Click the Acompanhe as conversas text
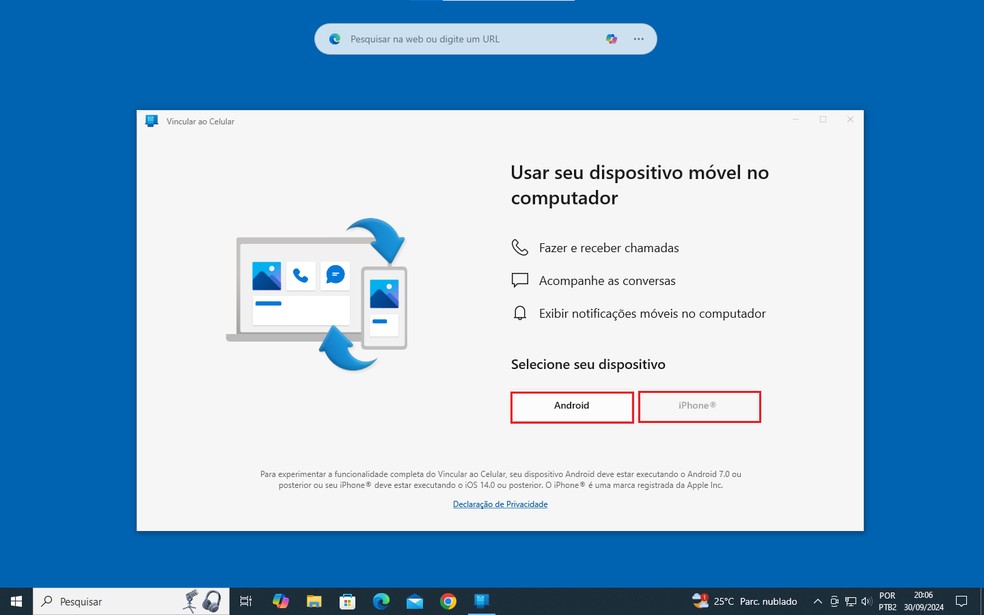 [x=607, y=281]
